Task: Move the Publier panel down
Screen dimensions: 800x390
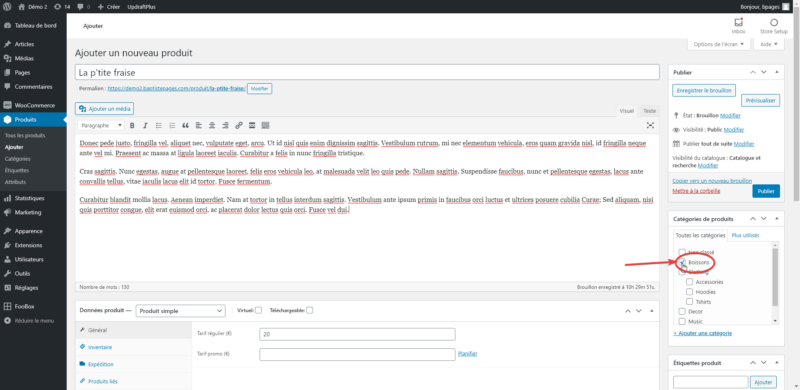Action: (764, 72)
